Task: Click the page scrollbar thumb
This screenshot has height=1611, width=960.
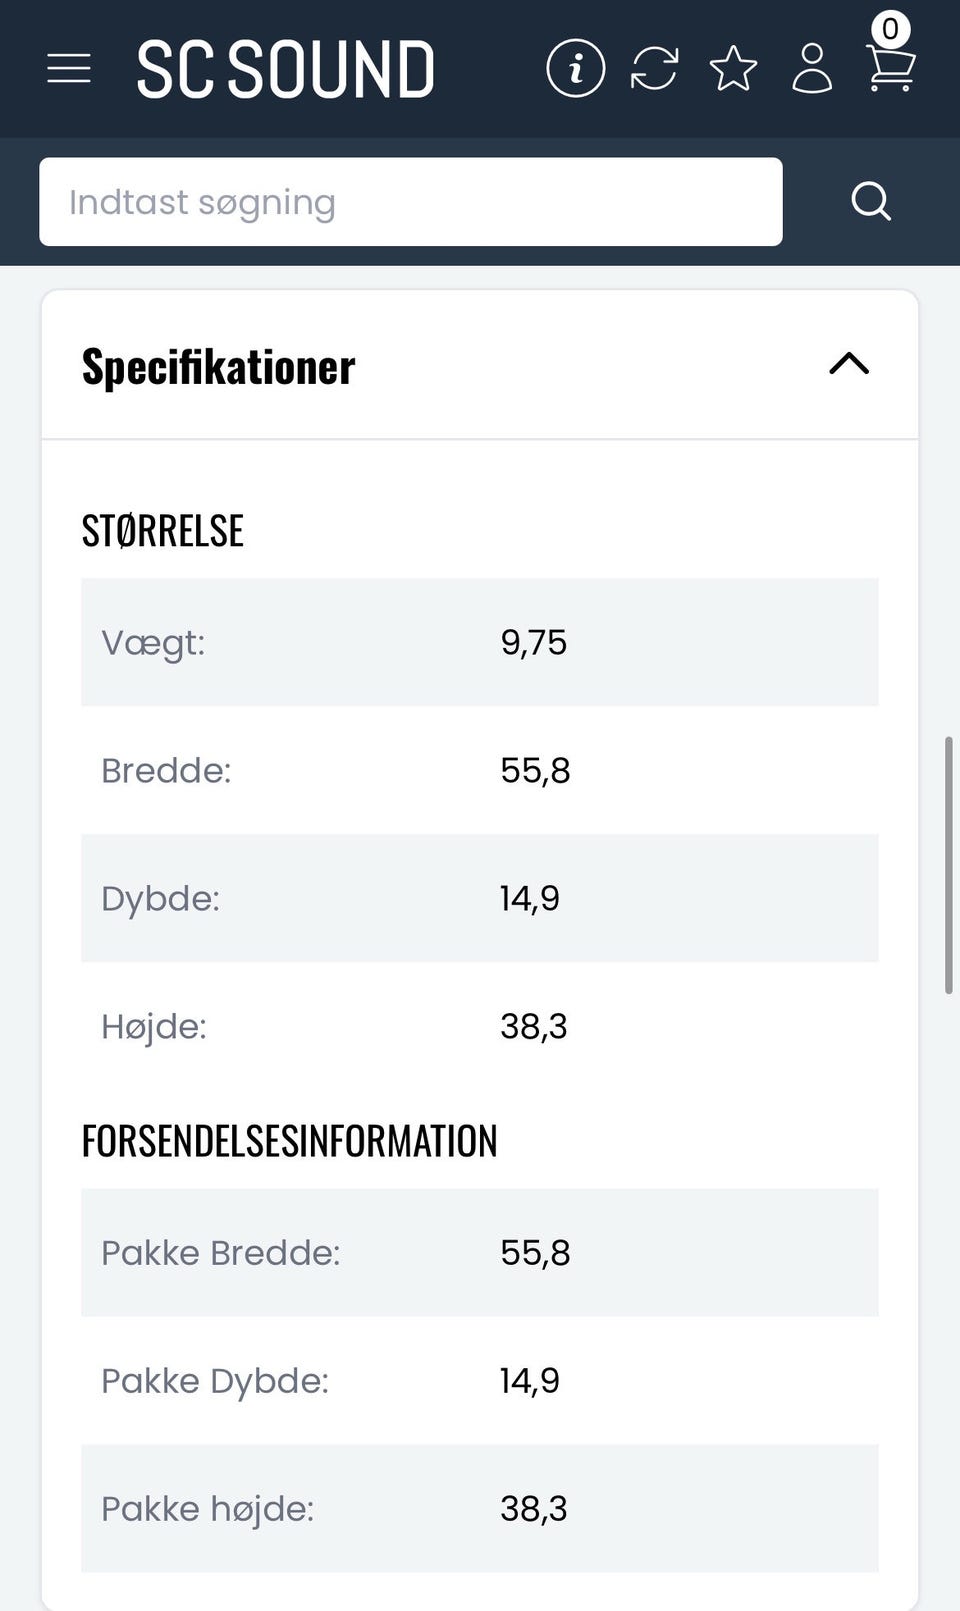Action: click(948, 865)
